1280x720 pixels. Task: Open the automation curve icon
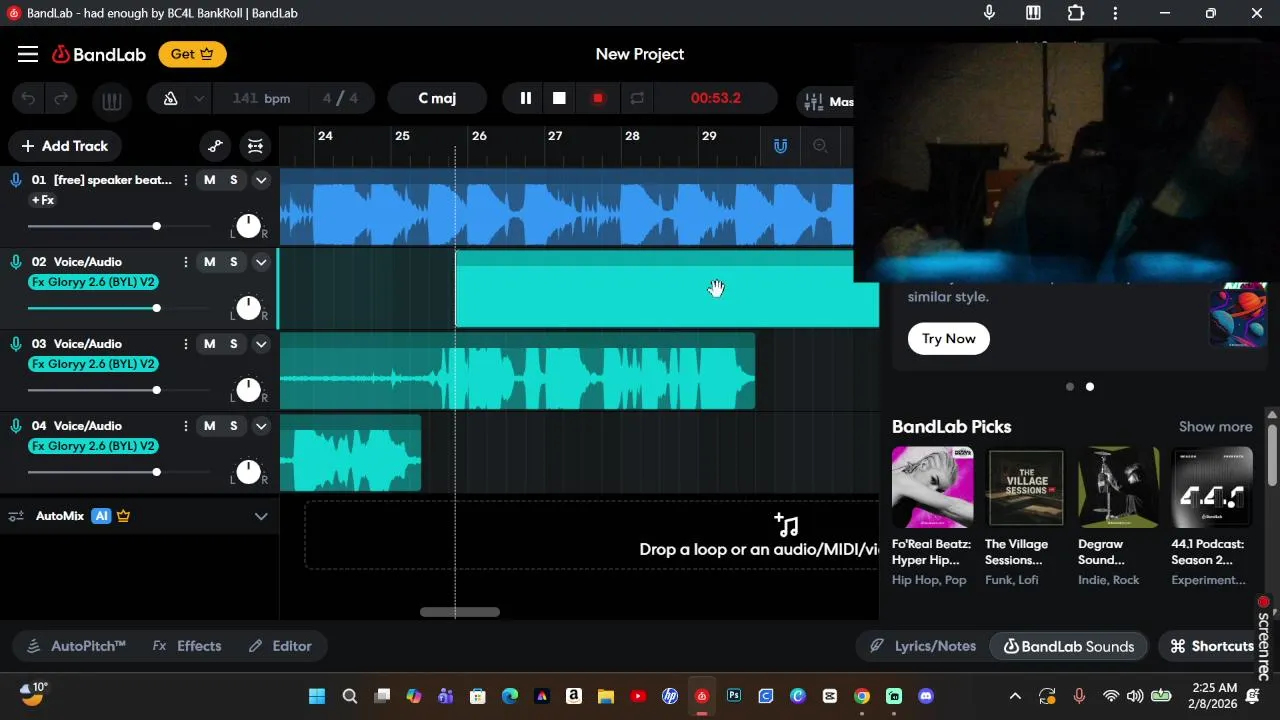pyautogui.click(x=215, y=146)
